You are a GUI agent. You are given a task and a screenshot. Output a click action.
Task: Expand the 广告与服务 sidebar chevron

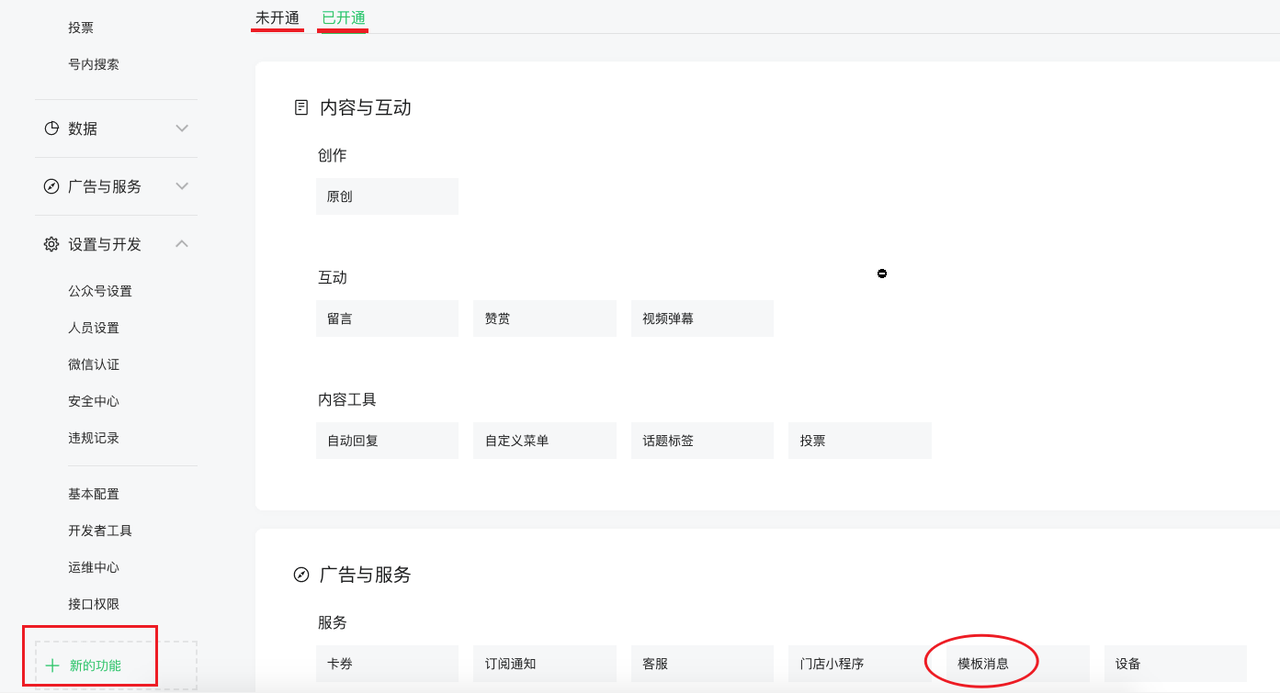[182, 187]
